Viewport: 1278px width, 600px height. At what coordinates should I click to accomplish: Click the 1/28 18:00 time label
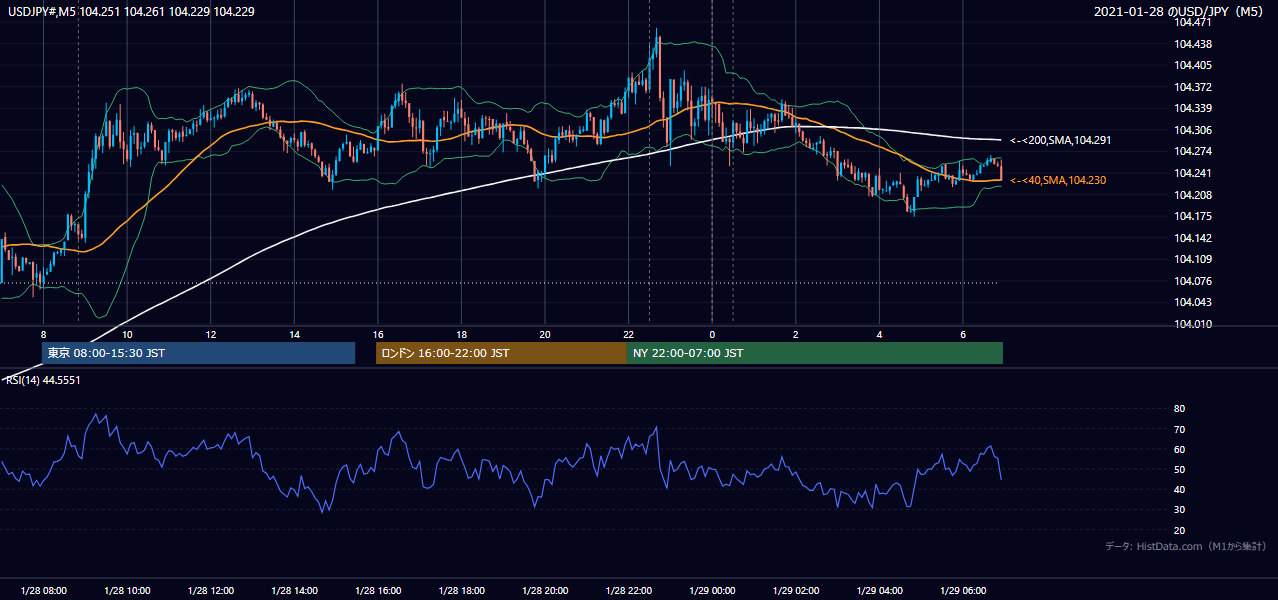(x=461, y=590)
